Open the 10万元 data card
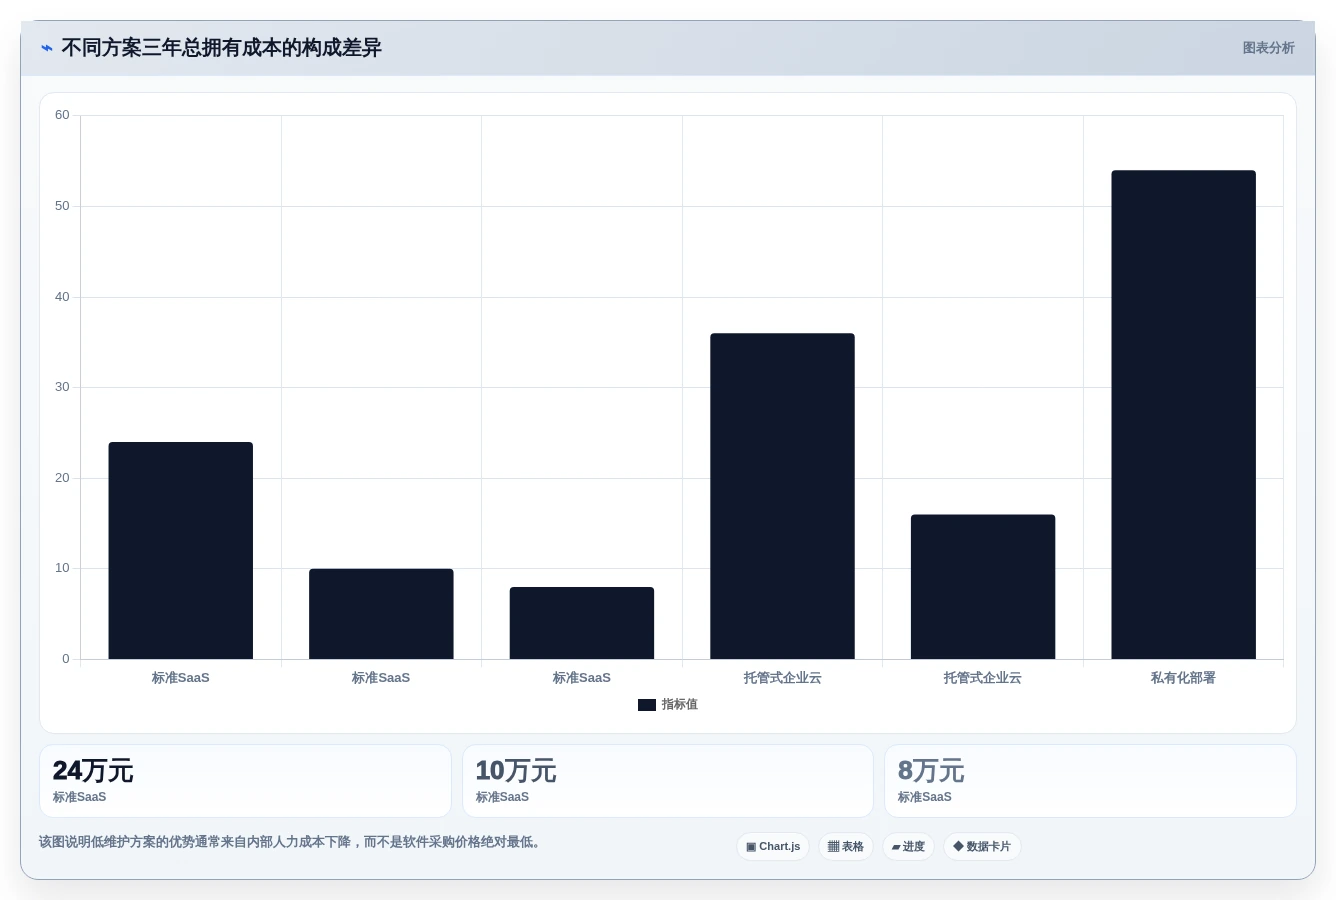The width and height of the screenshot is (1336, 900). 668,781
